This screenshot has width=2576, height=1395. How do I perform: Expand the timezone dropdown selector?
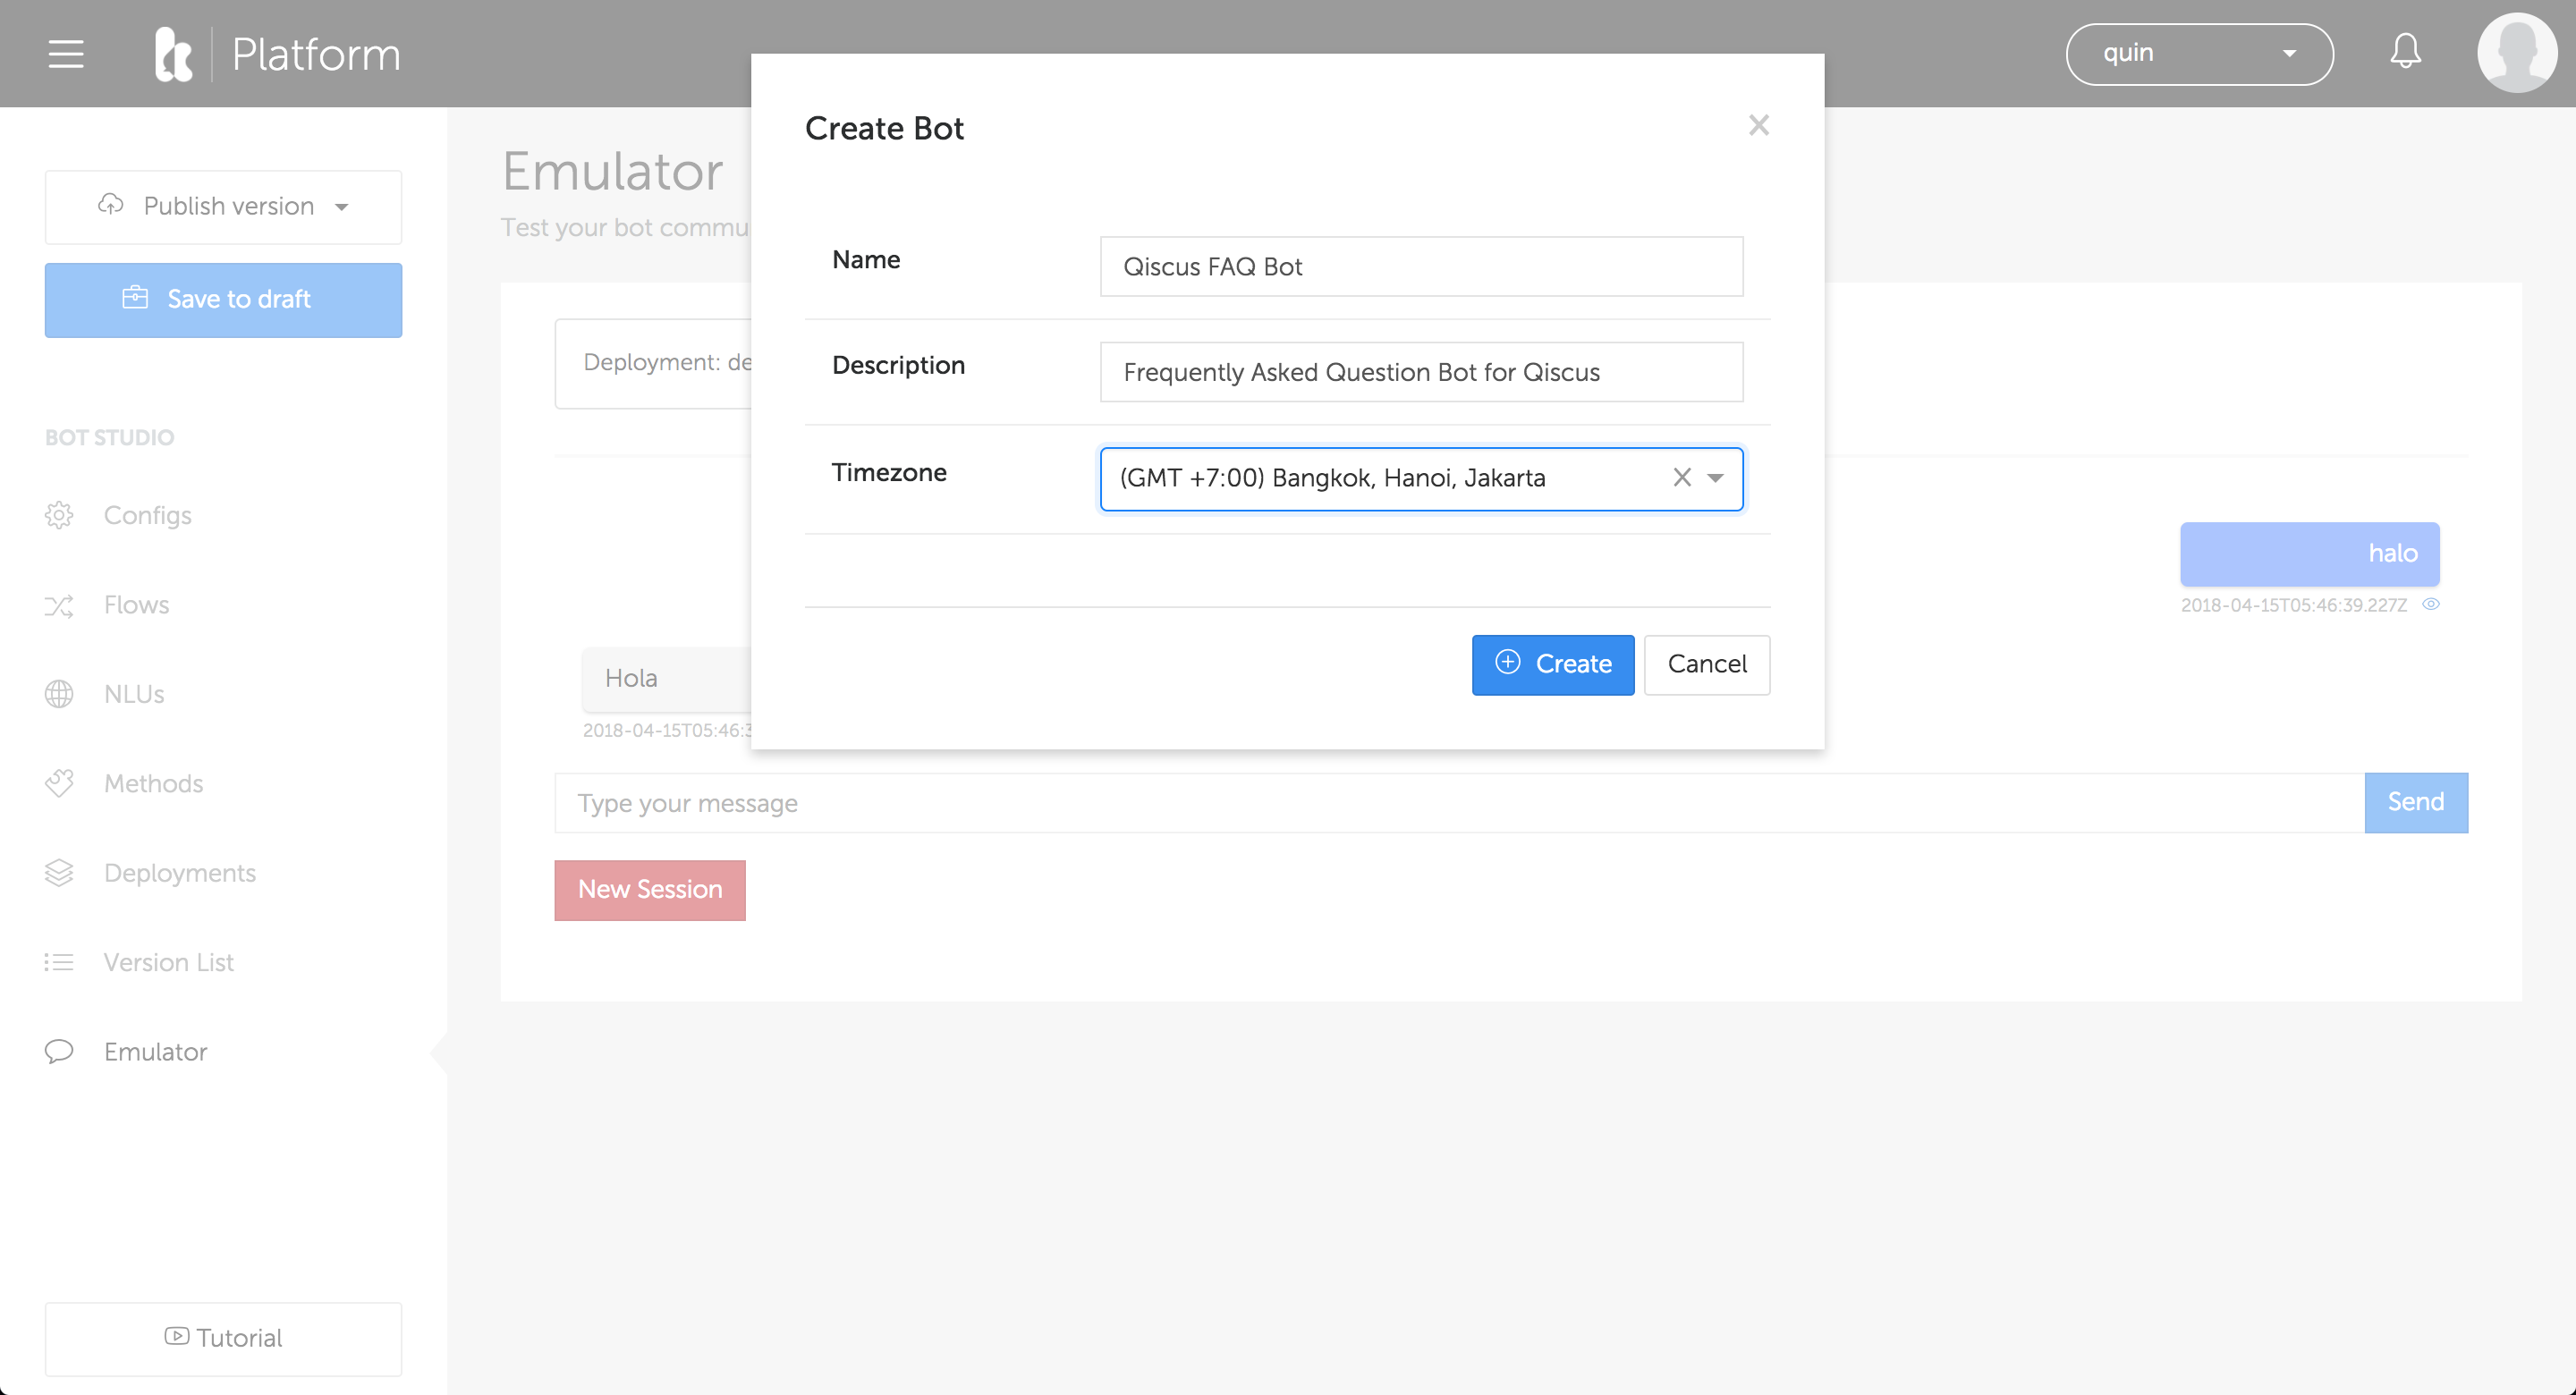[x=1716, y=478]
